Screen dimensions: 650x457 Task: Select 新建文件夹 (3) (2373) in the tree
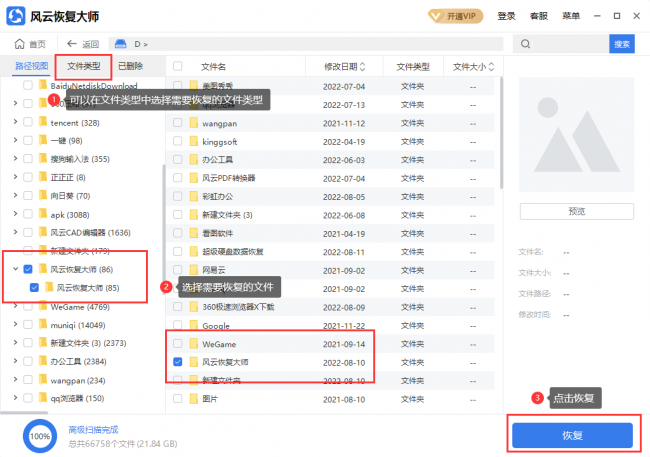[88, 343]
